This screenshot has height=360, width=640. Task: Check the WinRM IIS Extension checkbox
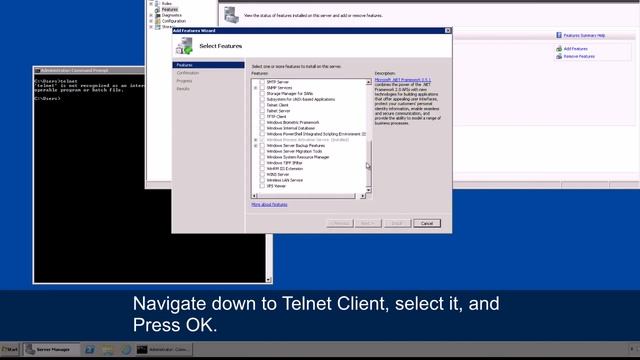pos(262,169)
